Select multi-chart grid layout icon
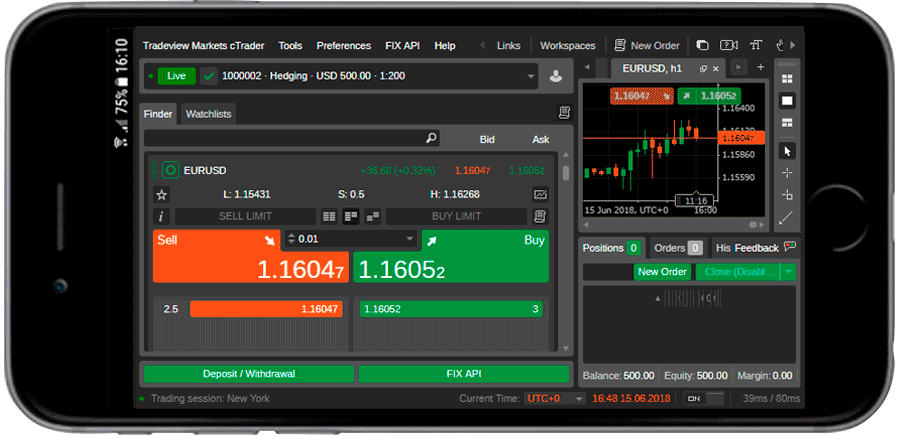The width and height of the screenshot is (906, 438). (787, 79)
